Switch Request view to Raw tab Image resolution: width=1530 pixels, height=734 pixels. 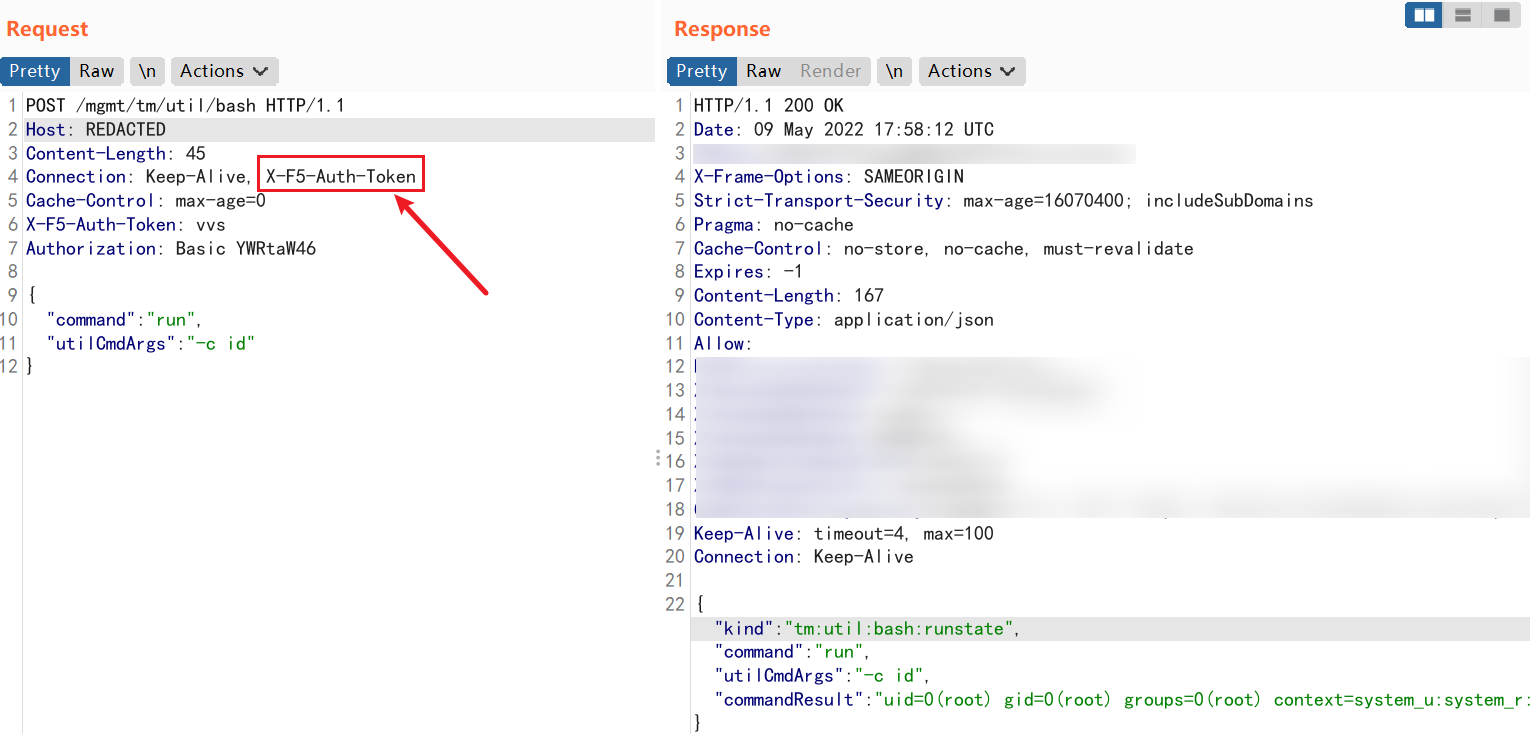[97, 71]
